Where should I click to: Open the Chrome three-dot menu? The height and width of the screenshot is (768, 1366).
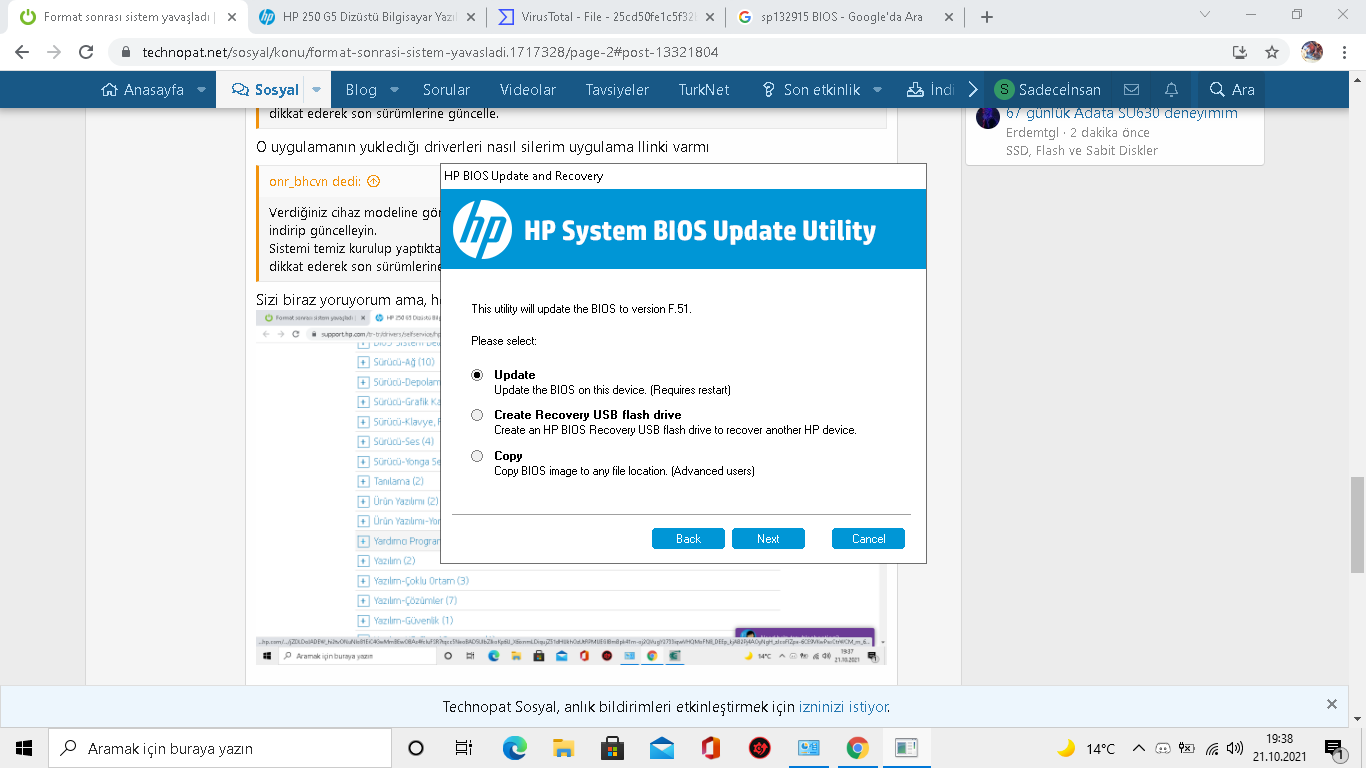pyautogui.click(x=1343, y=52)
